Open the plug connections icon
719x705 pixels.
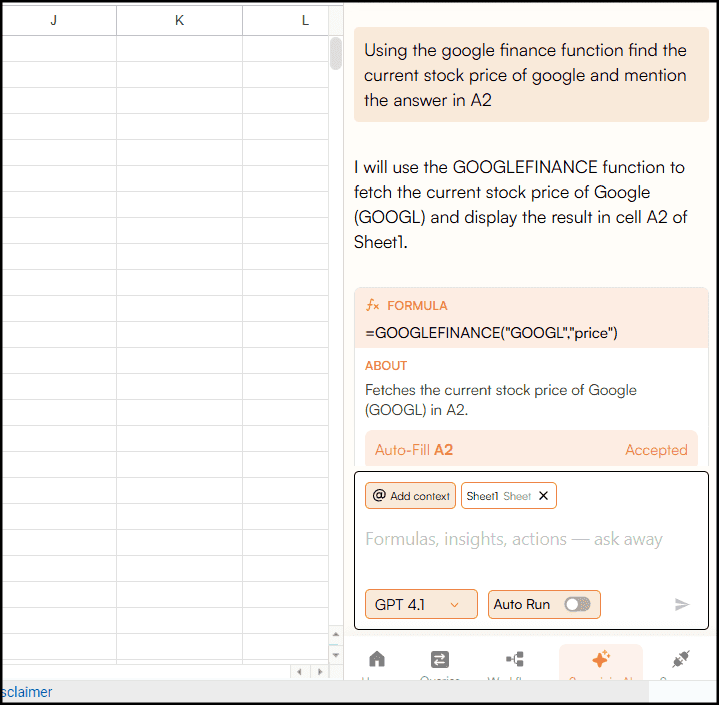point(680,660)
